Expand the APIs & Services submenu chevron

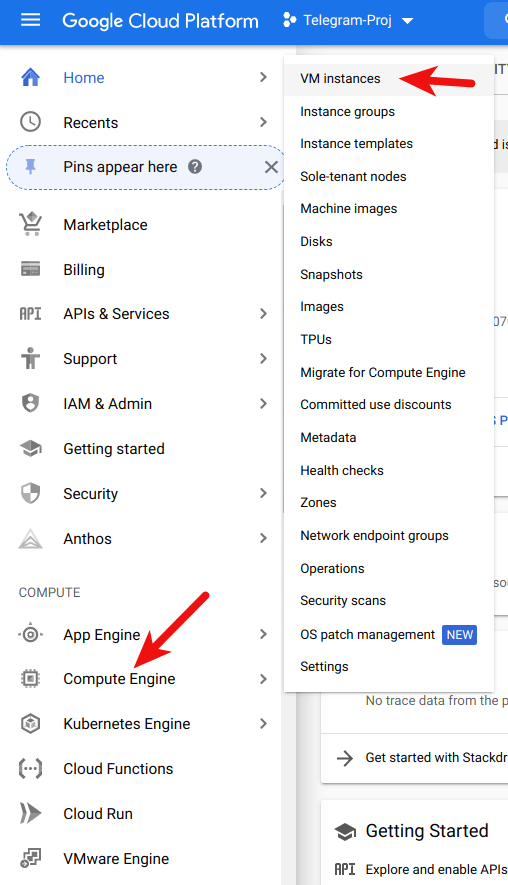(263, 314)
